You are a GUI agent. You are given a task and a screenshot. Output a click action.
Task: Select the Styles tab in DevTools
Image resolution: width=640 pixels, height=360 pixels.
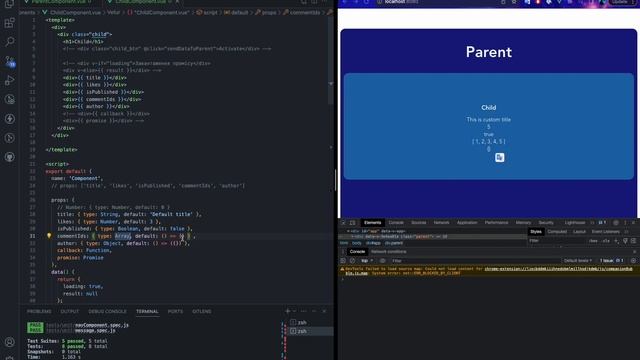(x=536, y=232)
